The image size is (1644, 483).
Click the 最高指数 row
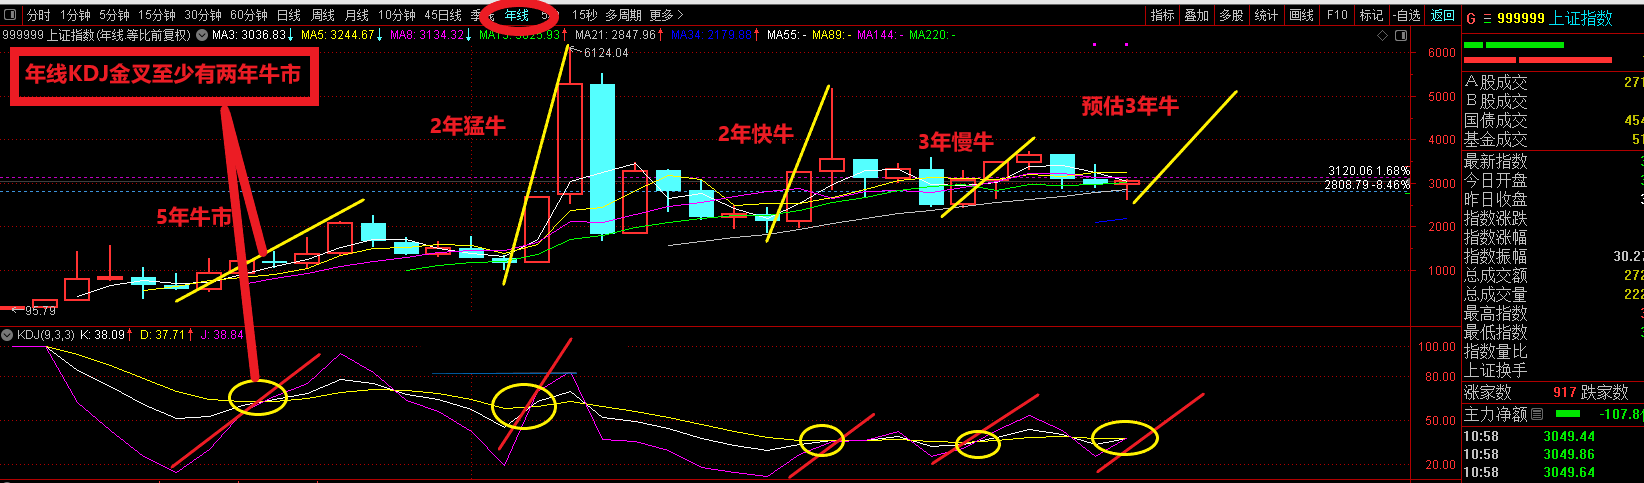[x=1553, y=313]
